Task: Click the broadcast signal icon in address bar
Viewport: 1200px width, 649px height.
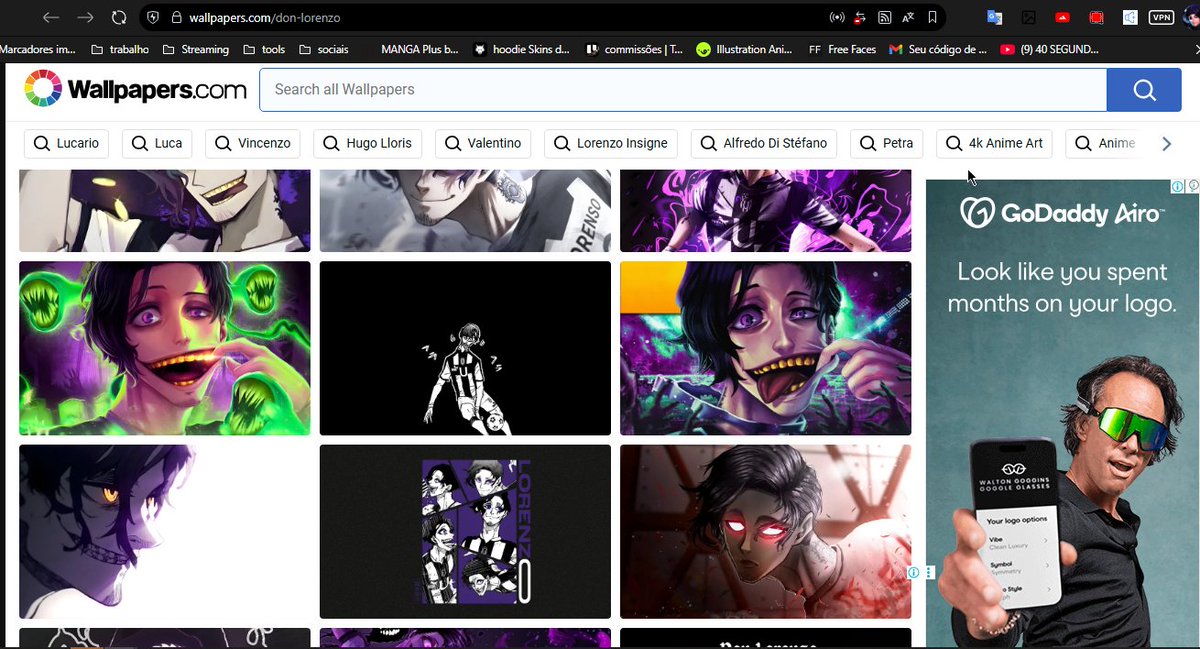Action: click(x=837, y=17)
